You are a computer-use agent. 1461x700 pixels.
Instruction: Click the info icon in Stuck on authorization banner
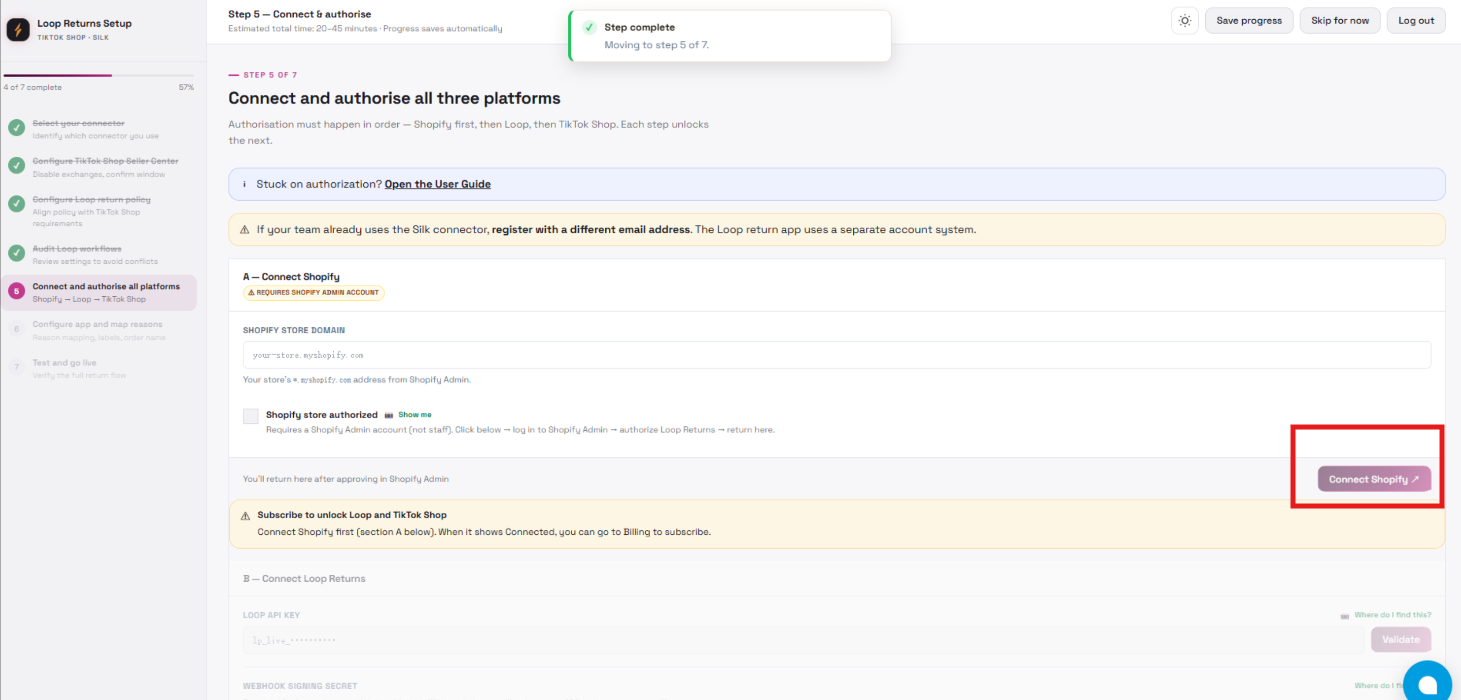244,184
